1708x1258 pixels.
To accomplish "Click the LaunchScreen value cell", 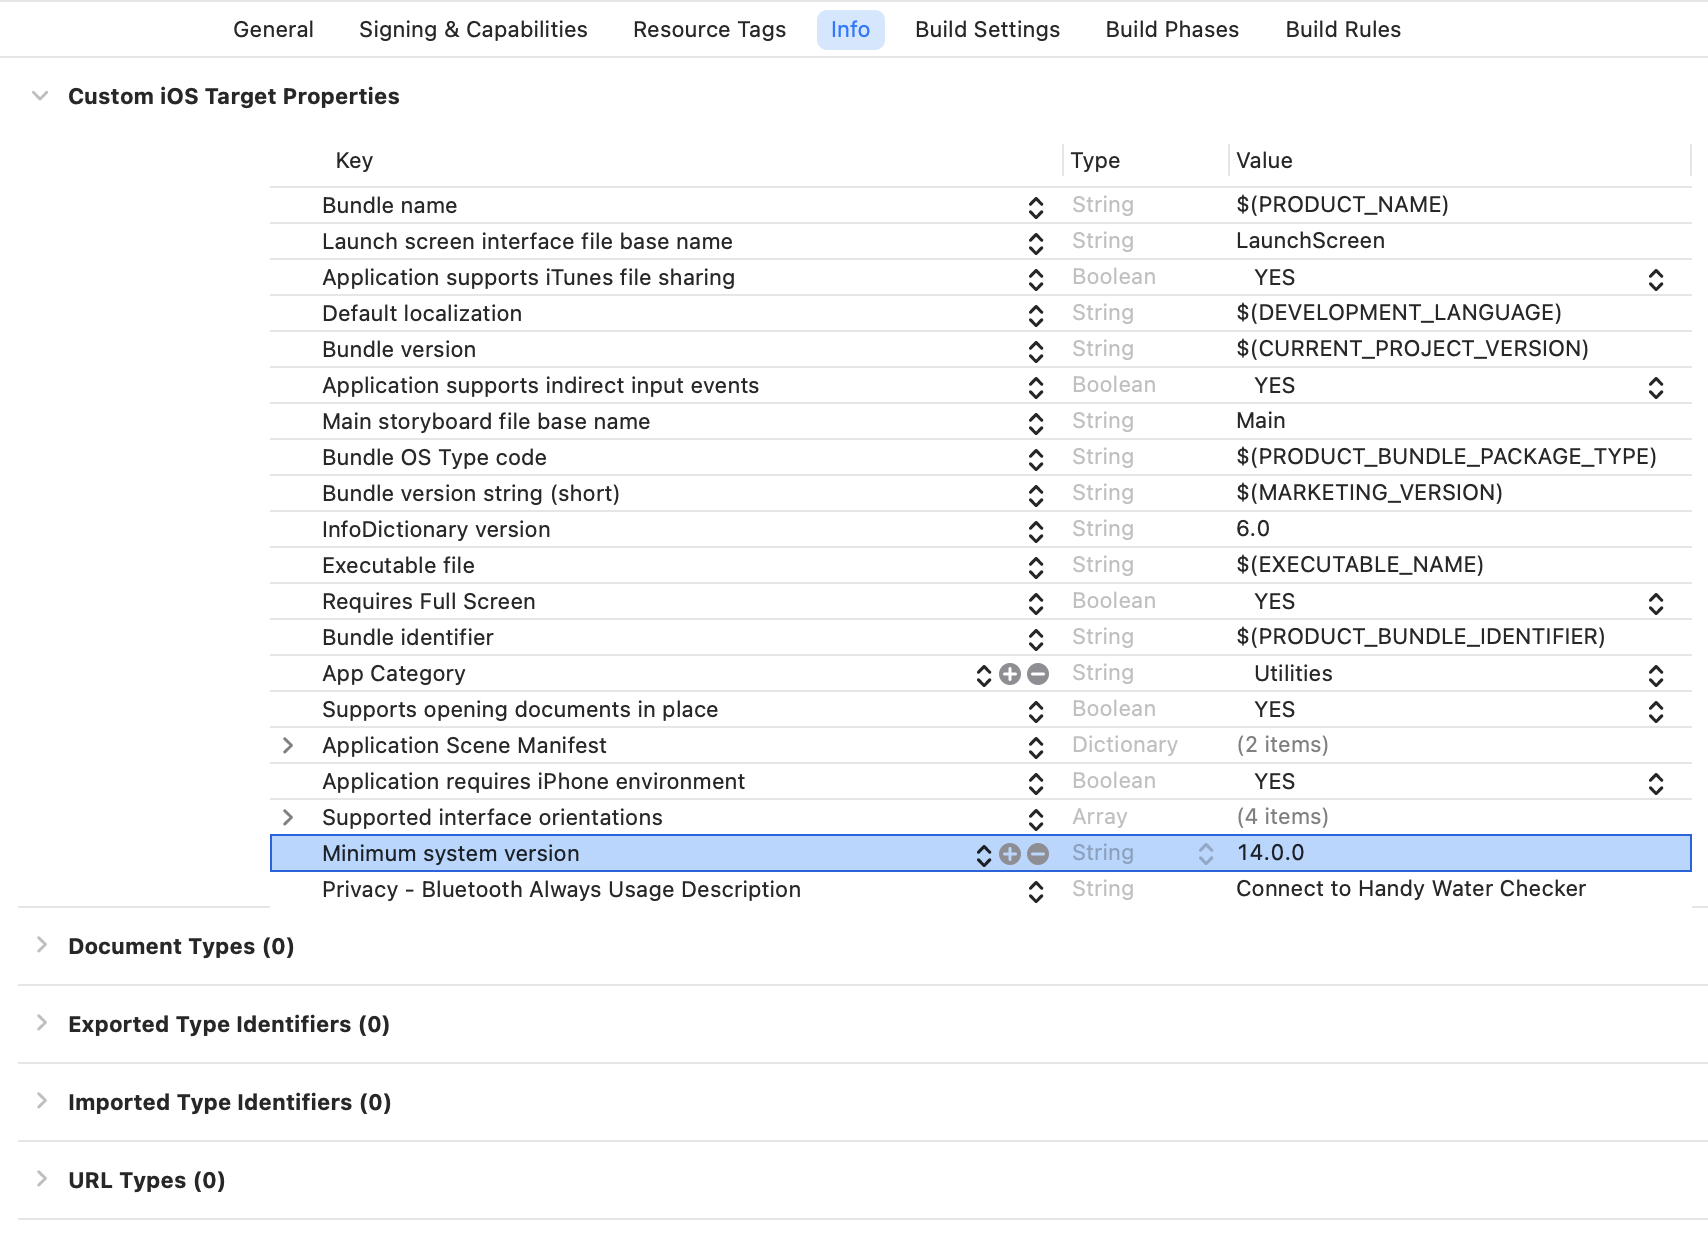I will (1310, 241).
